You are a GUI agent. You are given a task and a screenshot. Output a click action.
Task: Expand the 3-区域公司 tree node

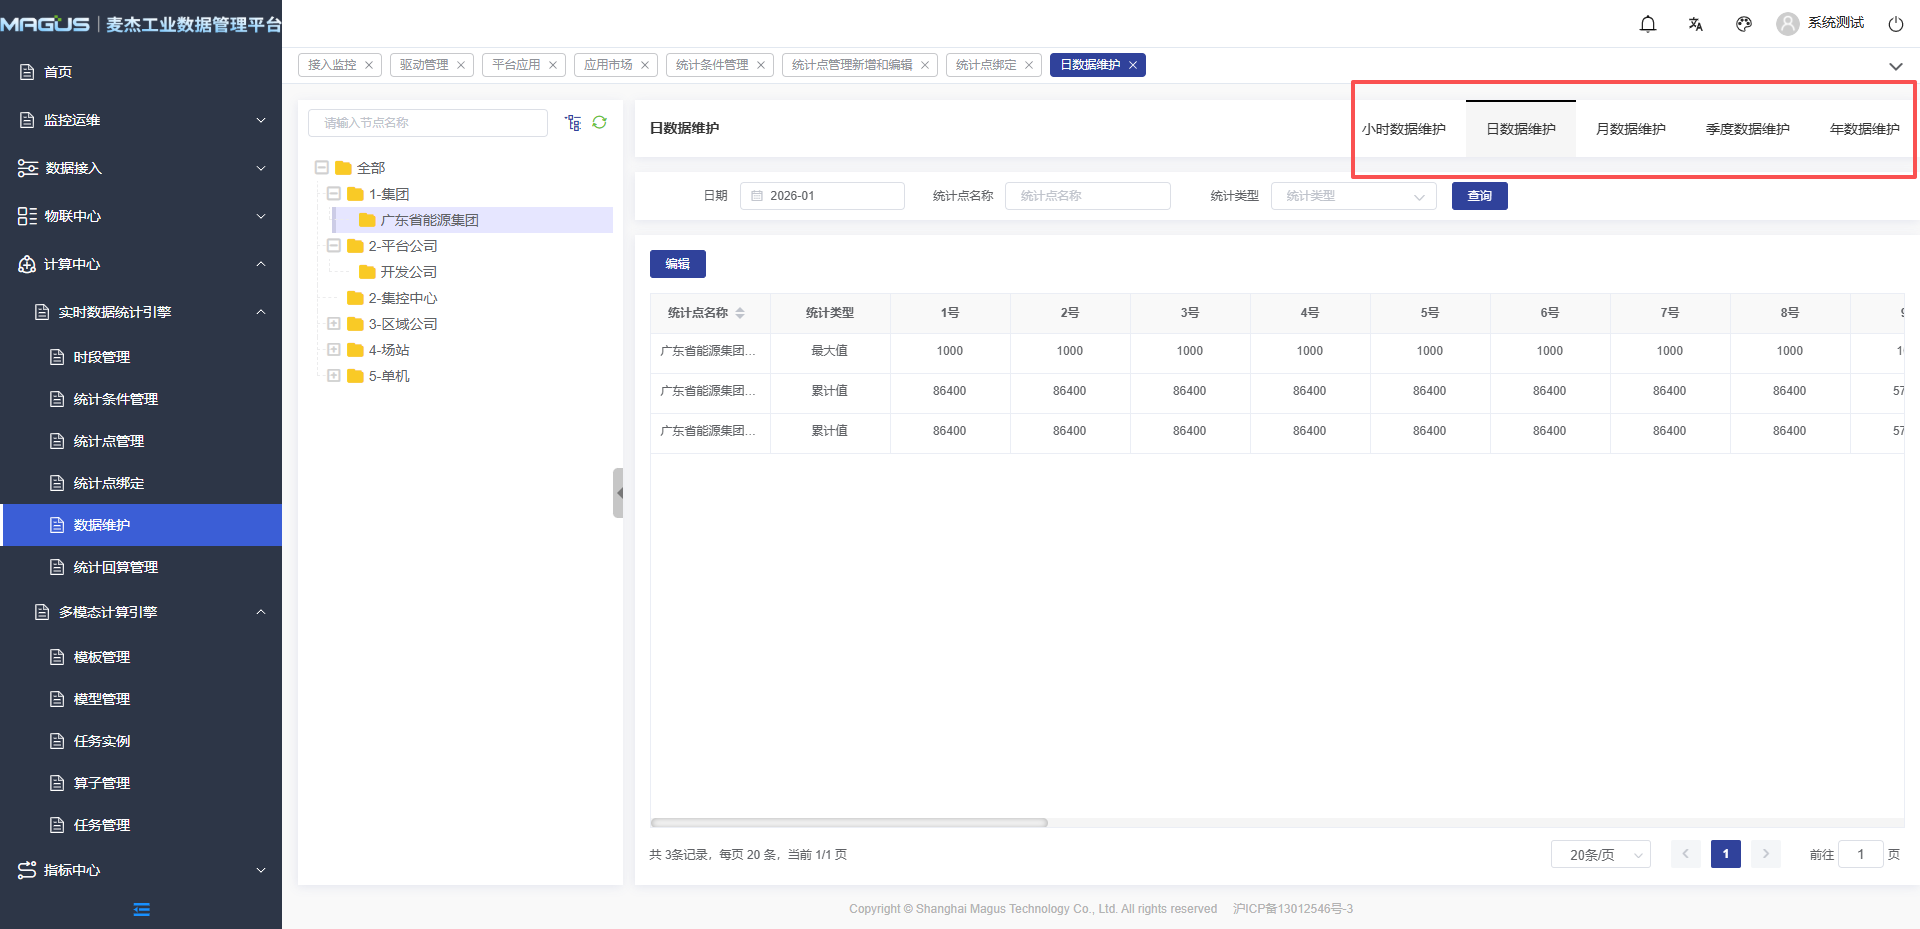334,324
